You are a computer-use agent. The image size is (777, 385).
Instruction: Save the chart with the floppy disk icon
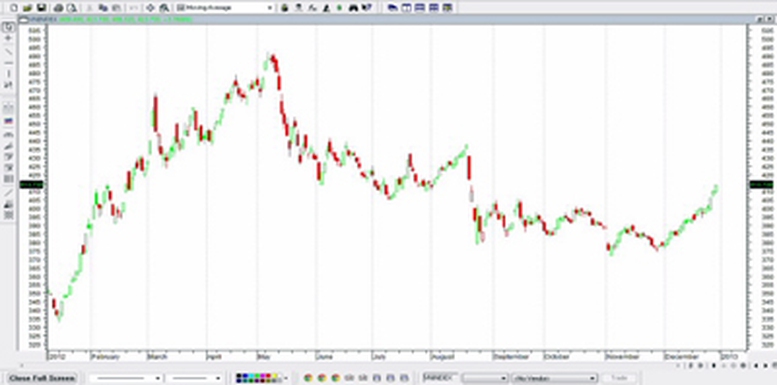[41, 7]
